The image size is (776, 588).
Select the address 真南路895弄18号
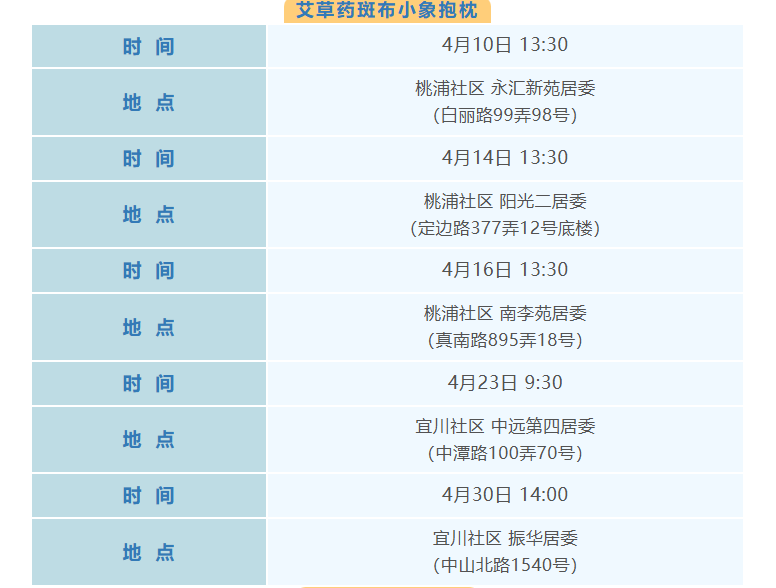point(504,340)
